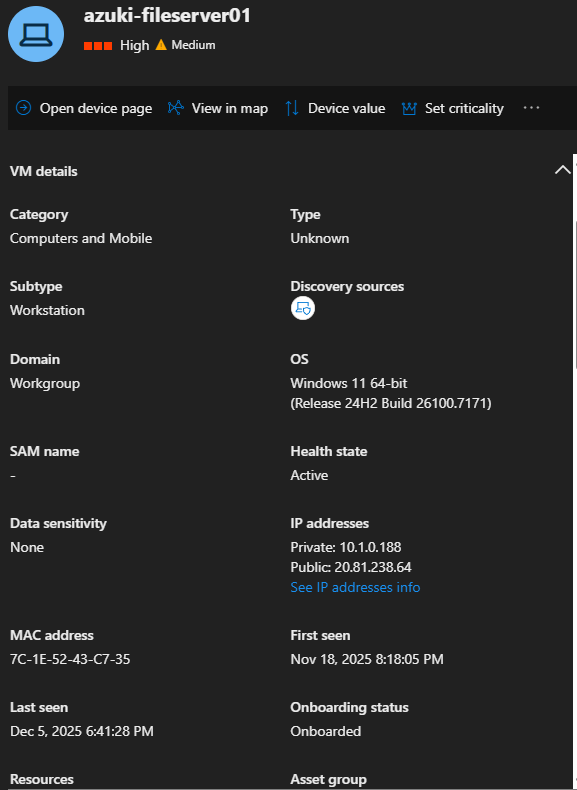This screenshot has width=577, height=790.
Task: Click the Open device page arrow icon
Action: [23, 108]
